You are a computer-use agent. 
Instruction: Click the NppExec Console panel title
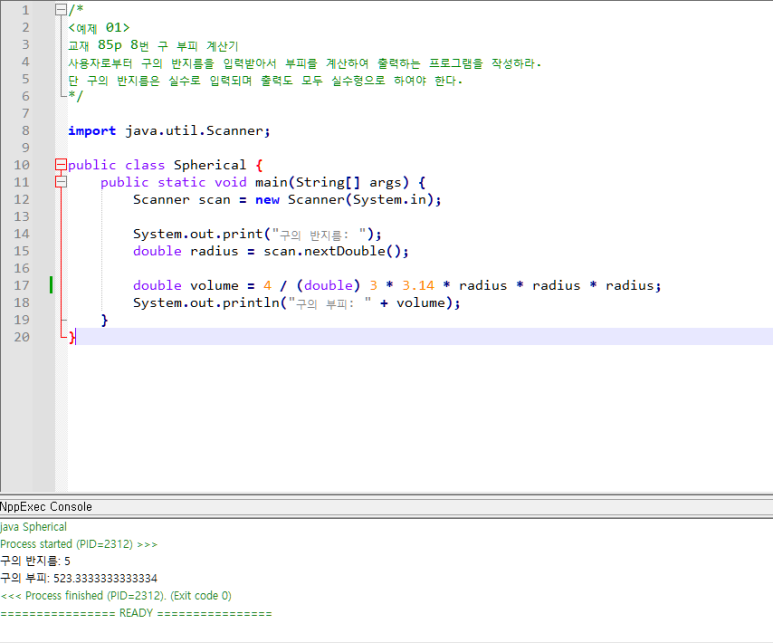pyautogui.click(x=46, y=507)
